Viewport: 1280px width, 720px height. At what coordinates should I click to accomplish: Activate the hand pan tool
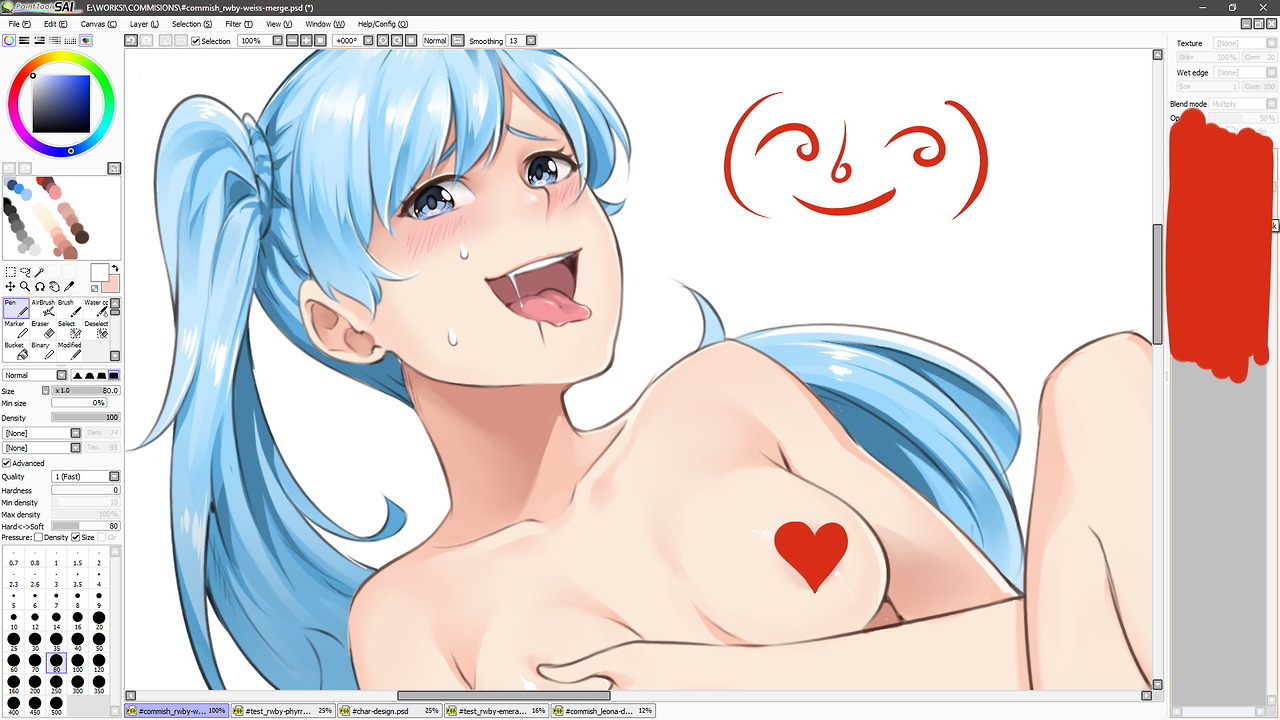pos(55,287)
